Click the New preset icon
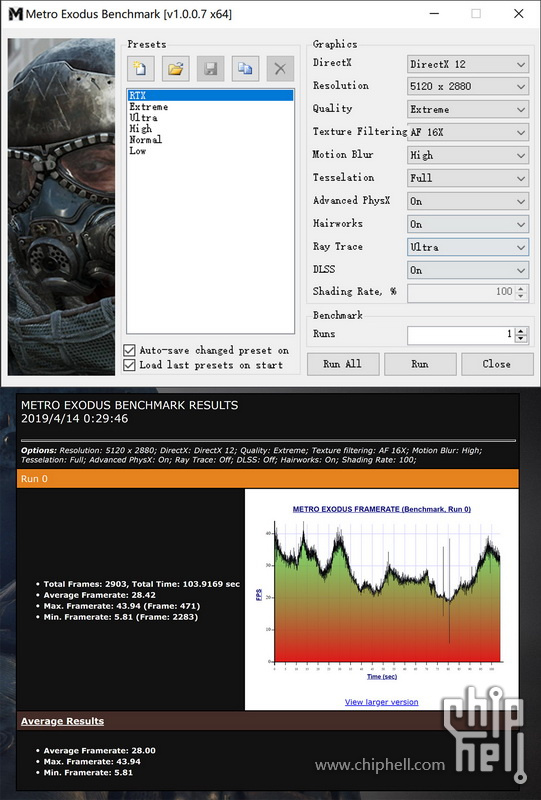Screen dimensions: 541x800 [141, 68]
